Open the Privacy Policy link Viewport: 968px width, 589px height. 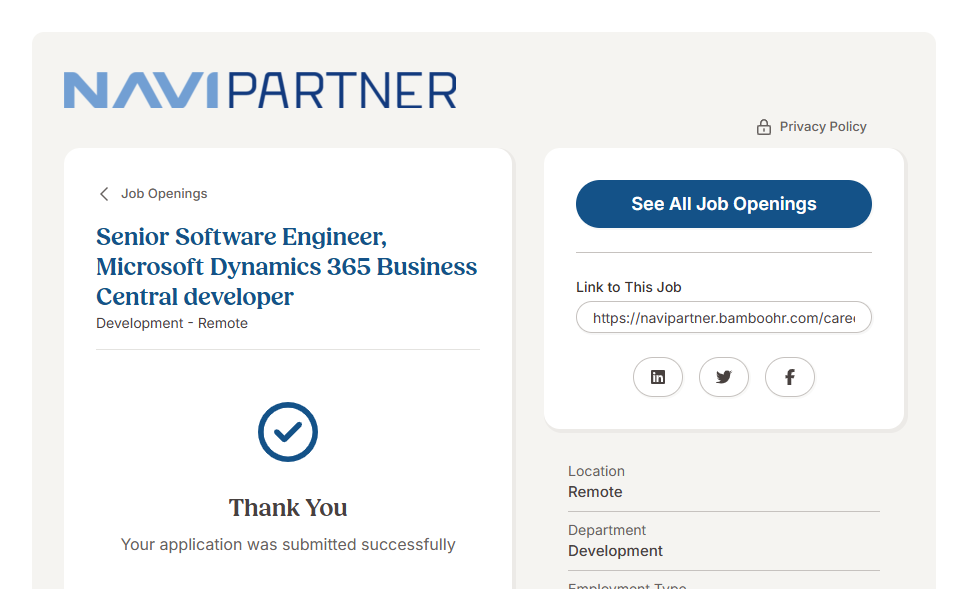822,127
